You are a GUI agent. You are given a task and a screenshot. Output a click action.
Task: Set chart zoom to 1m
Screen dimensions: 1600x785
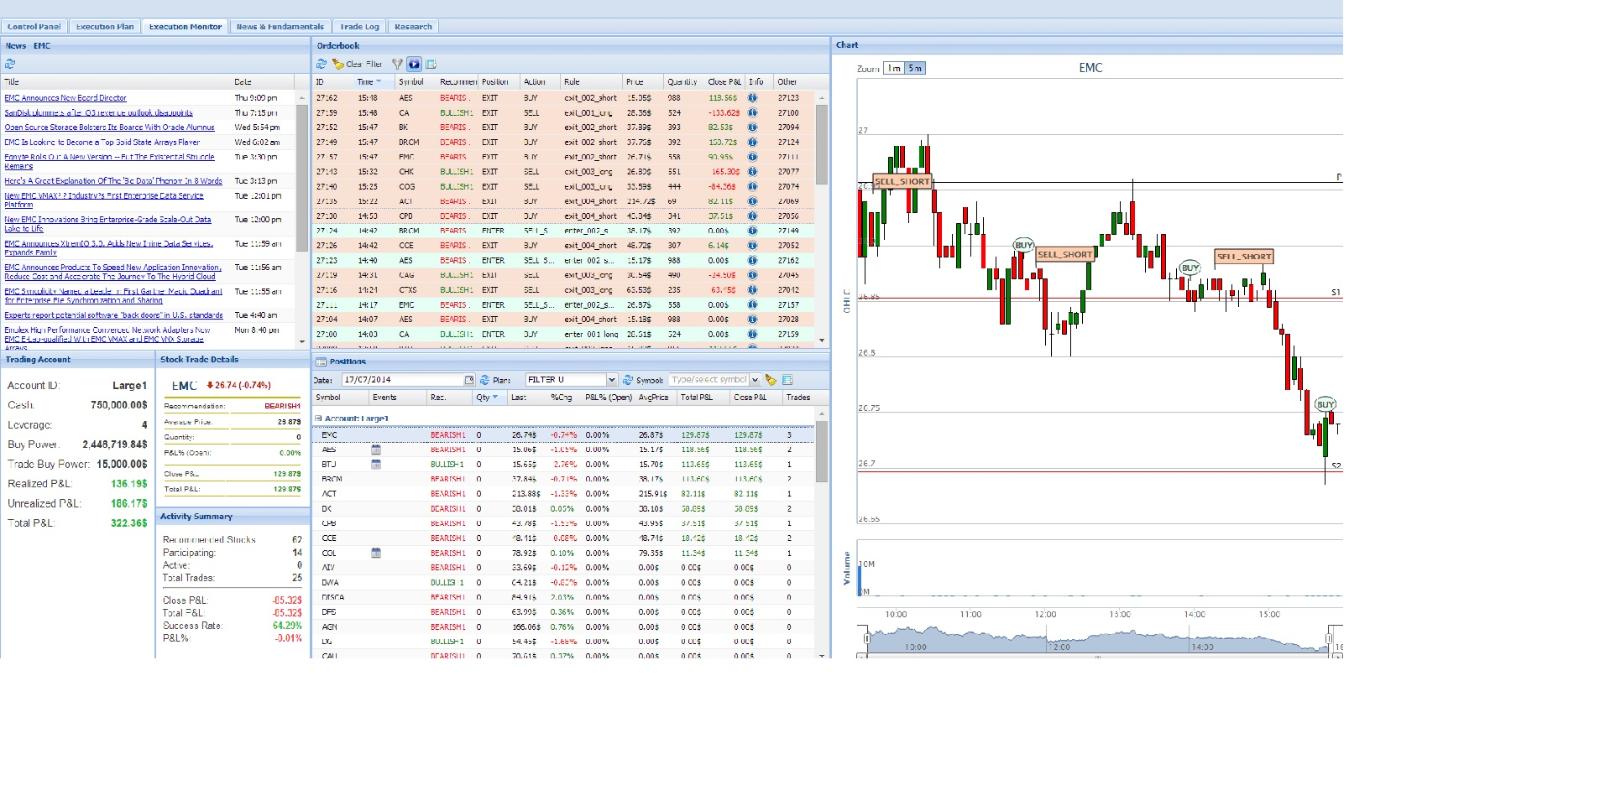click(x=894, y=68)
